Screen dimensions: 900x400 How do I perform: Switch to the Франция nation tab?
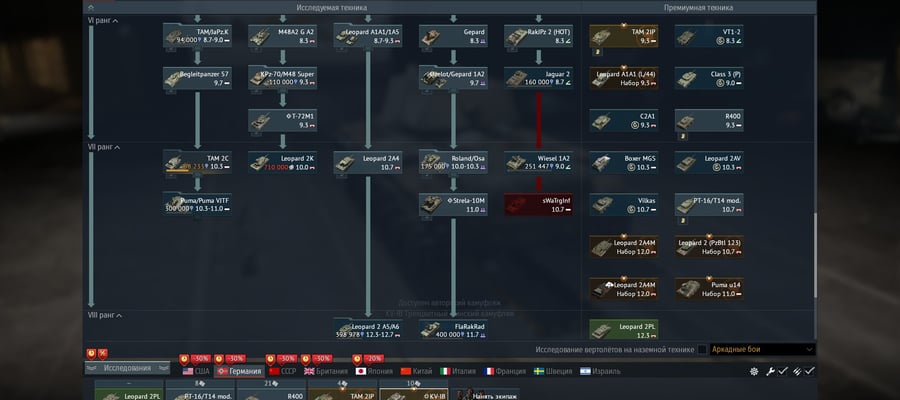(505, 371)
